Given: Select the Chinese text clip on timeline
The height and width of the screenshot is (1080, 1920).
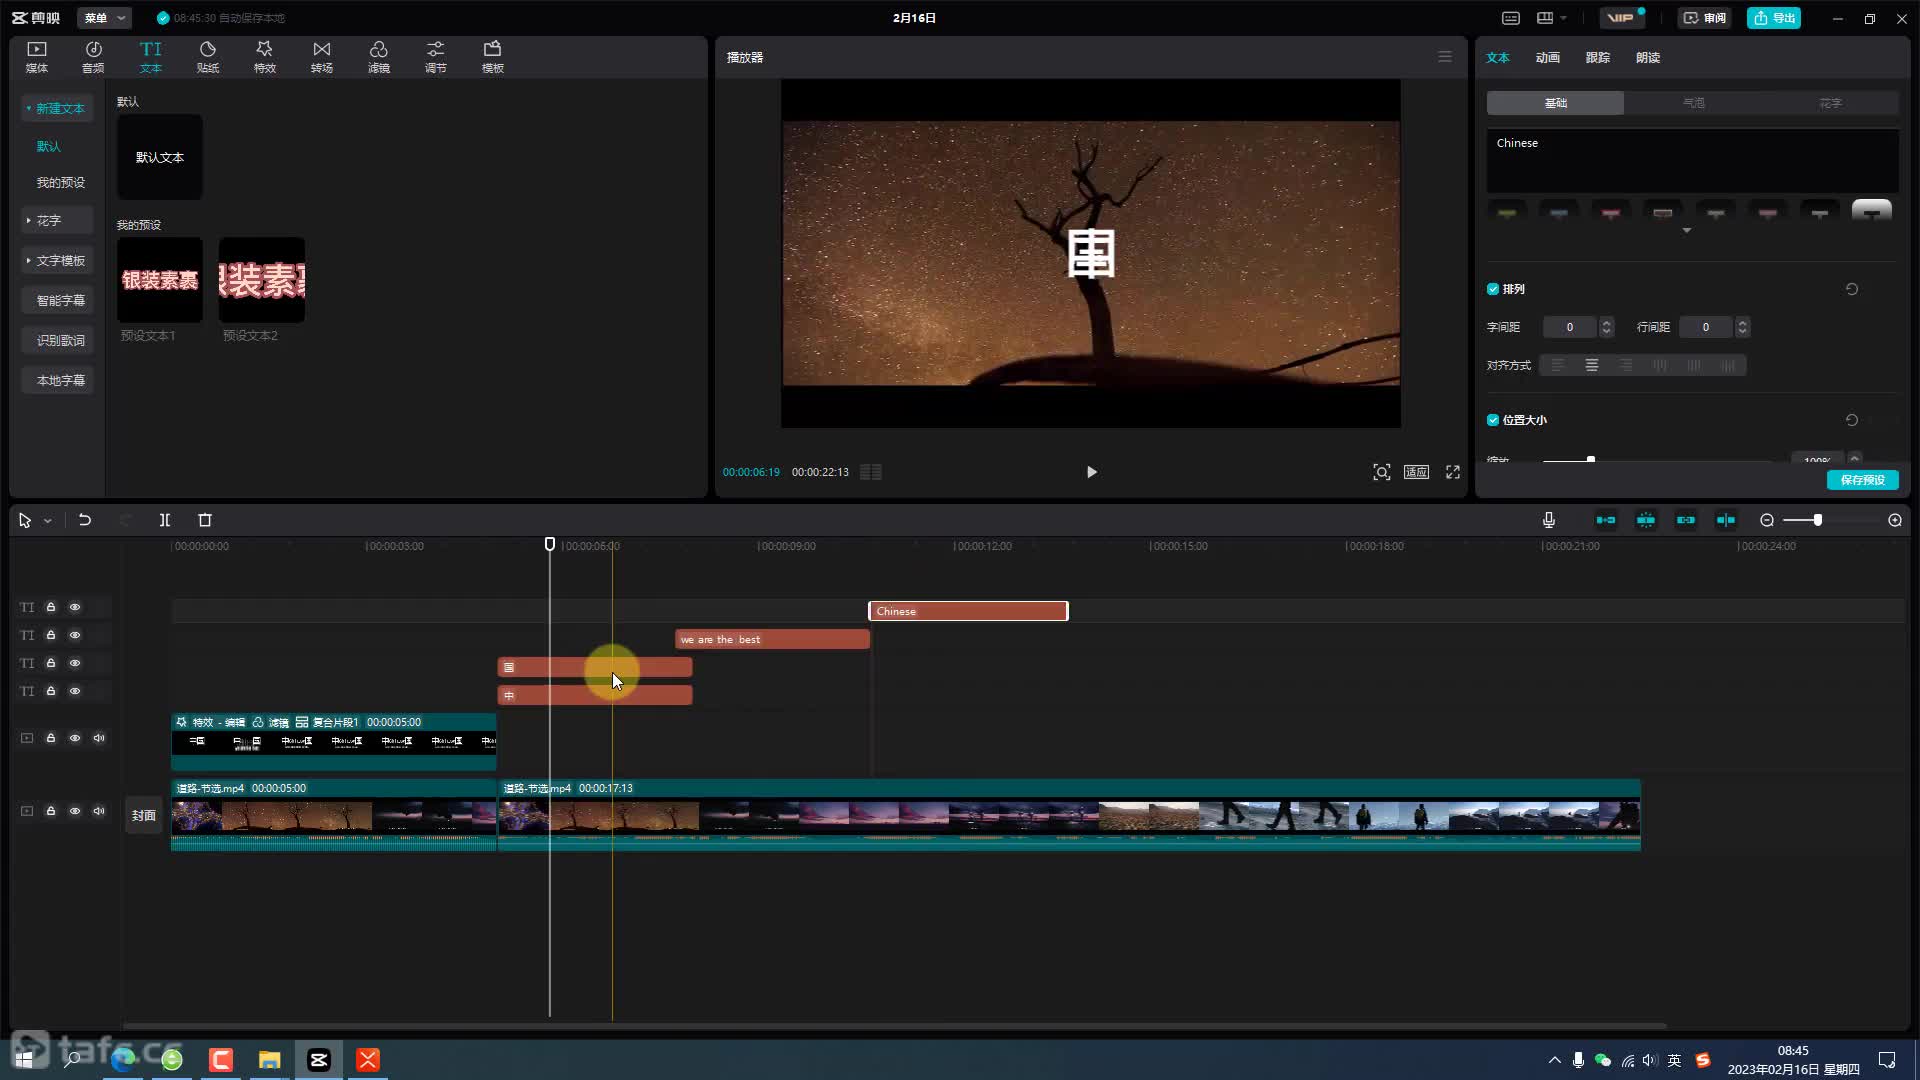Looking at the screenshot, I should (x=968, y=611).
